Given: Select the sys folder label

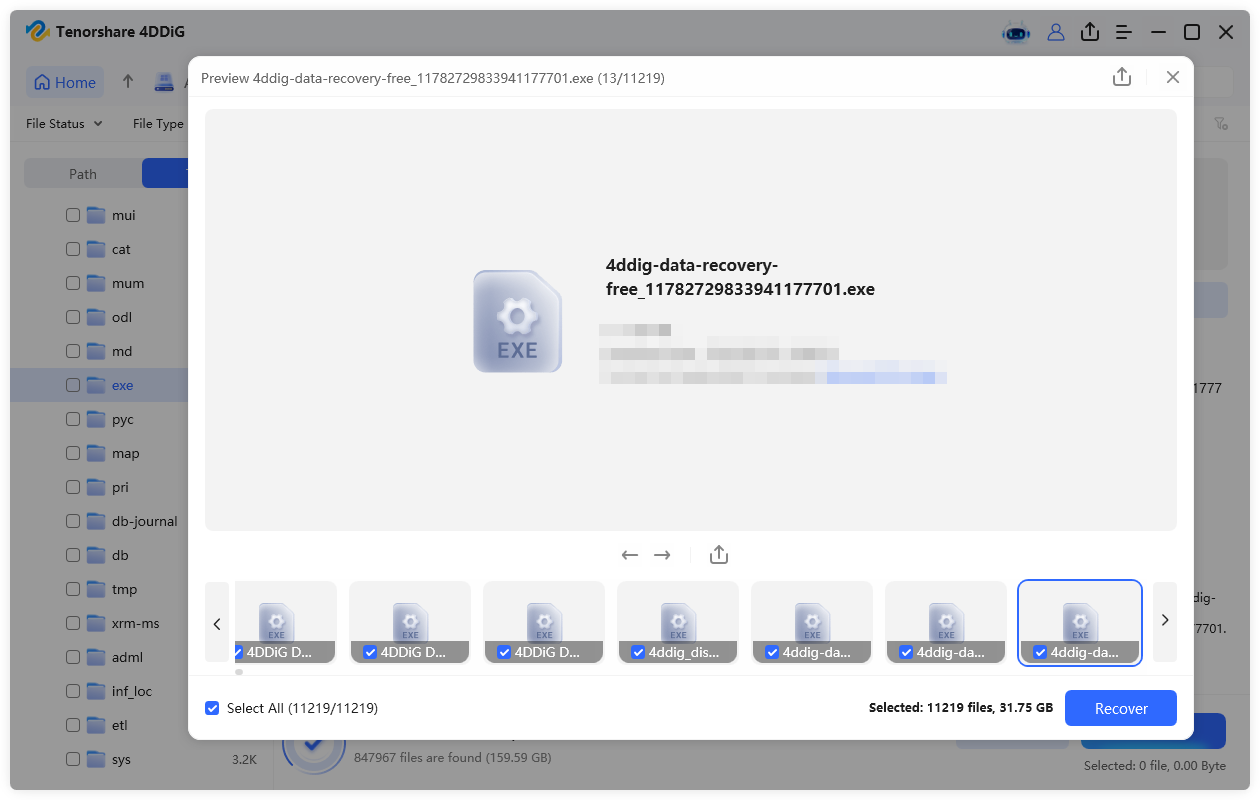Looking at the screenshot, I should click(x=121, y=759).
